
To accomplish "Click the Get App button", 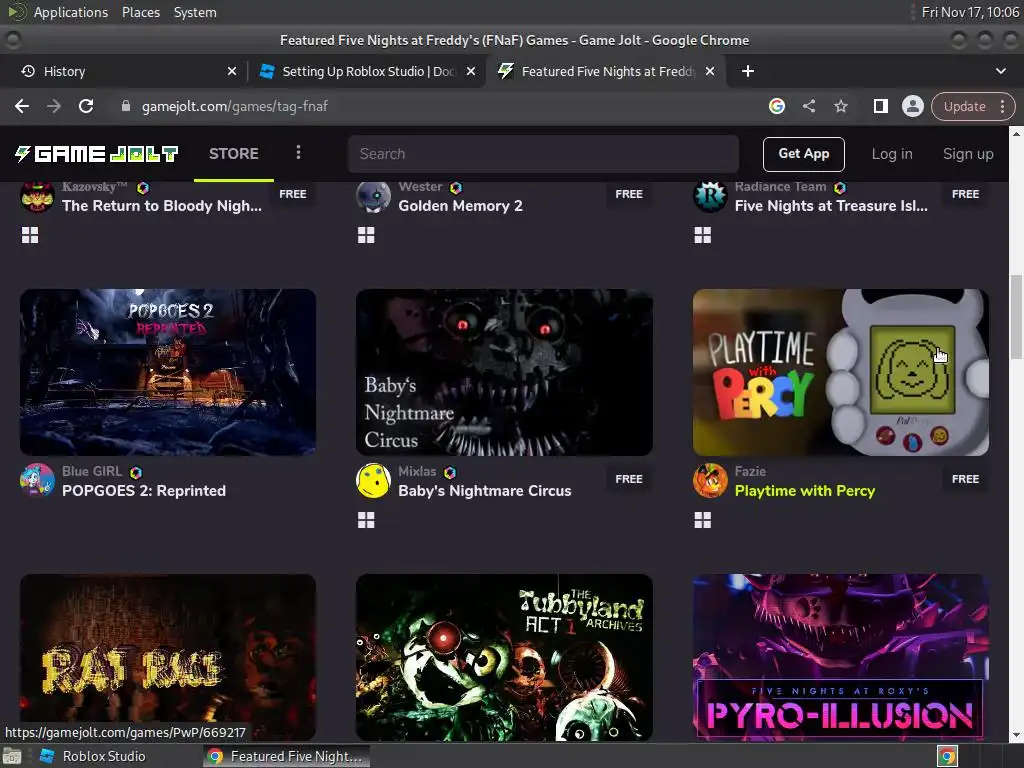I will tap(803, 154).
